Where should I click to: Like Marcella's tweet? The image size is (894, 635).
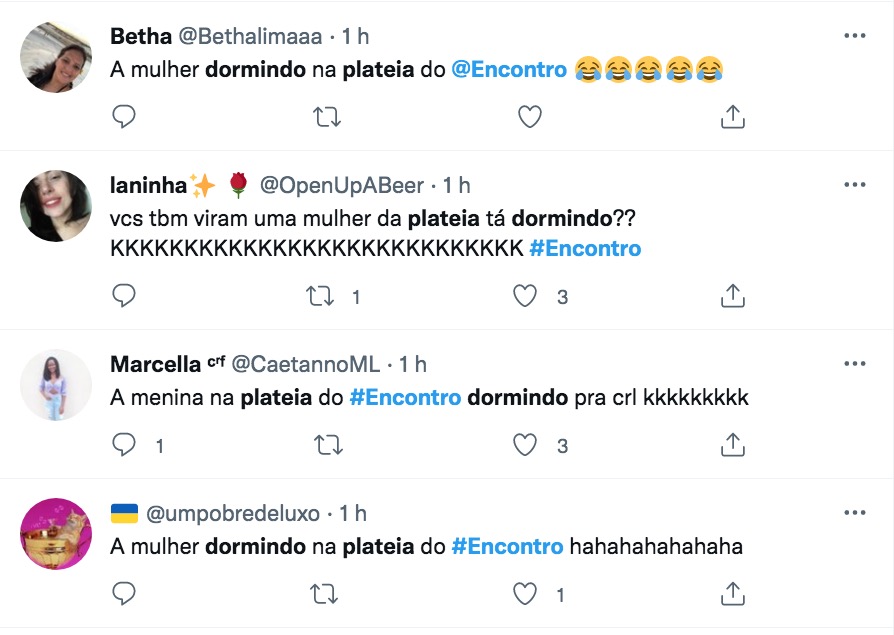click(x=526, y=444)
